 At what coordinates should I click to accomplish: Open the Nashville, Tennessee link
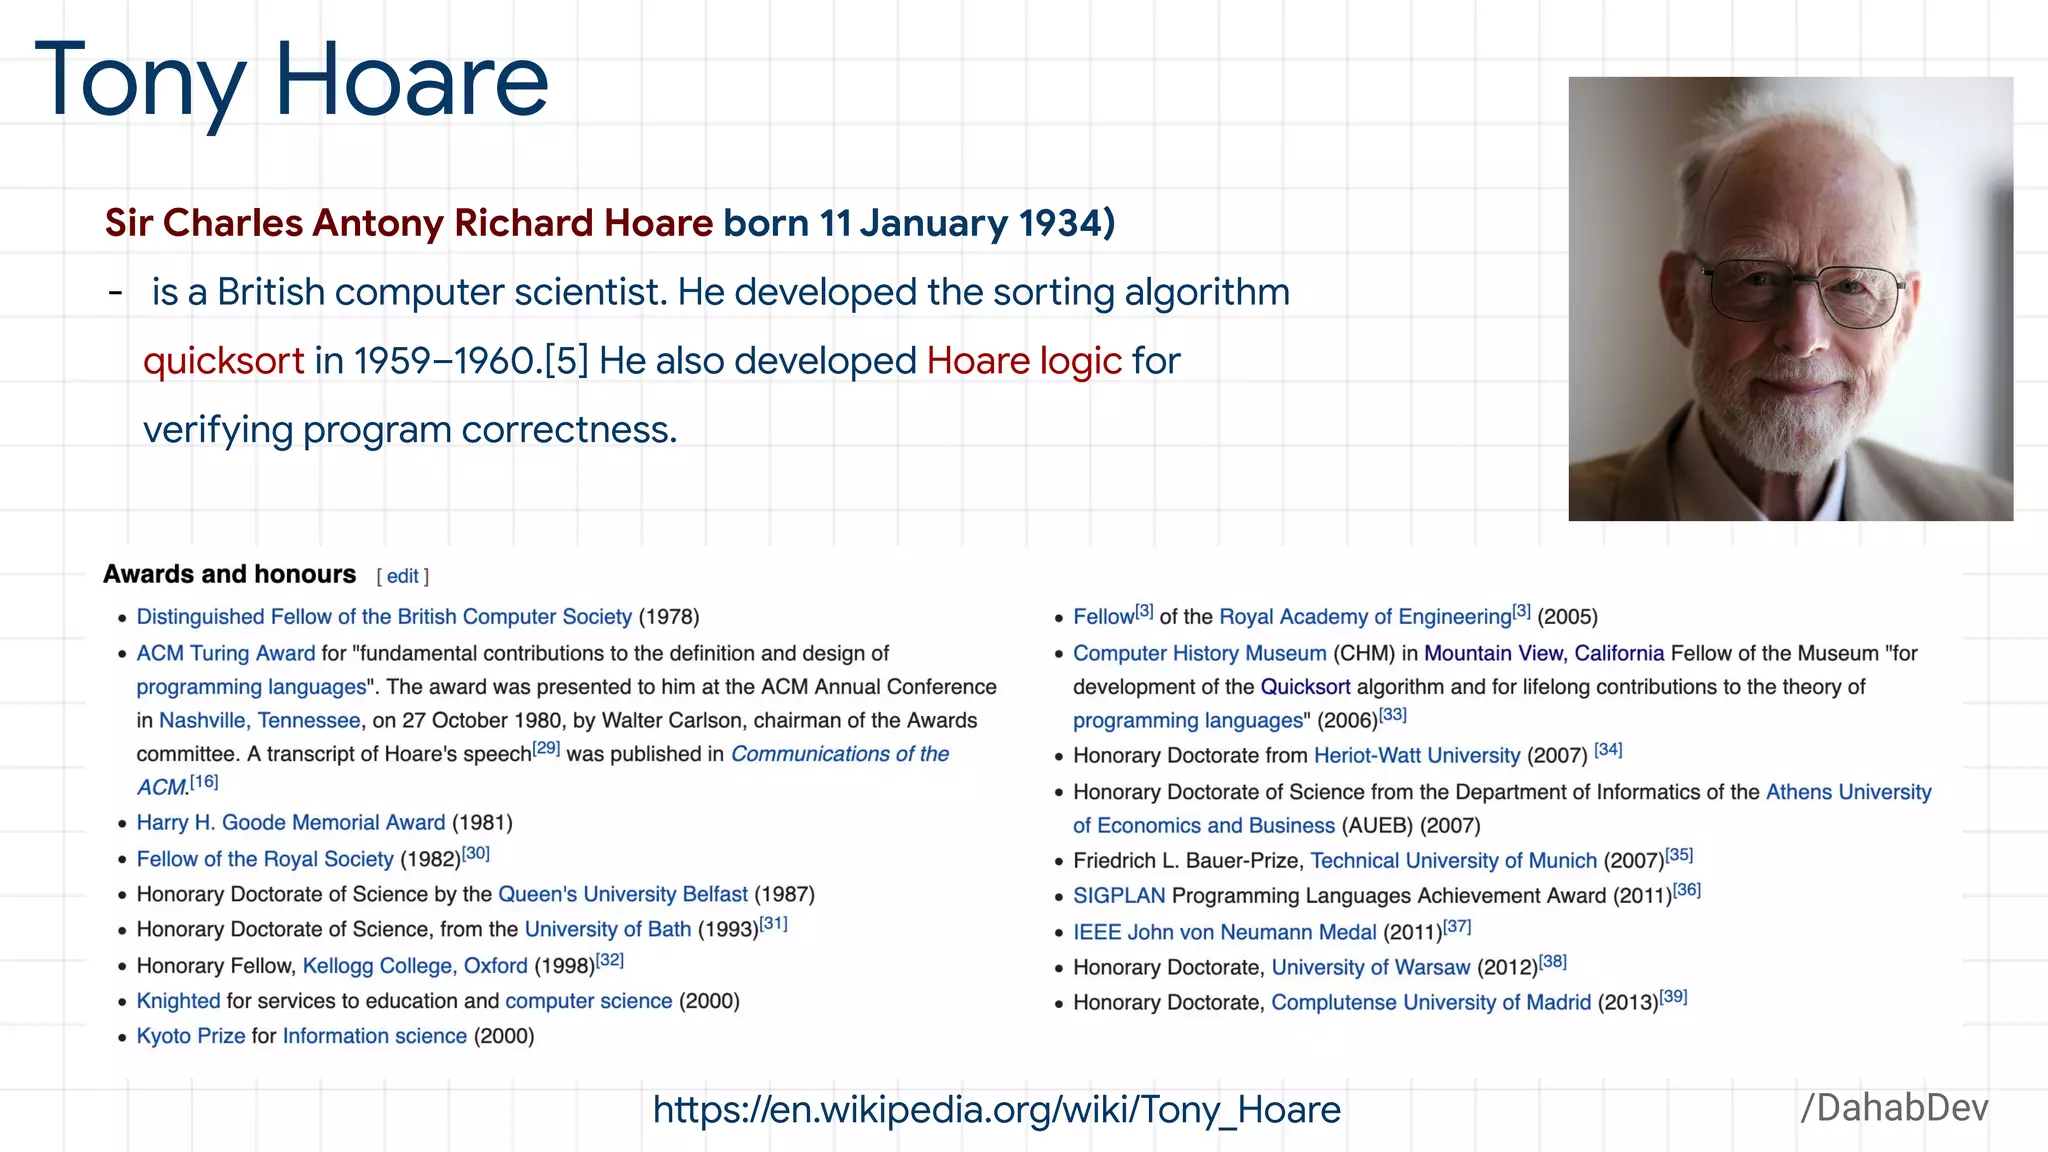coord(260,721)
